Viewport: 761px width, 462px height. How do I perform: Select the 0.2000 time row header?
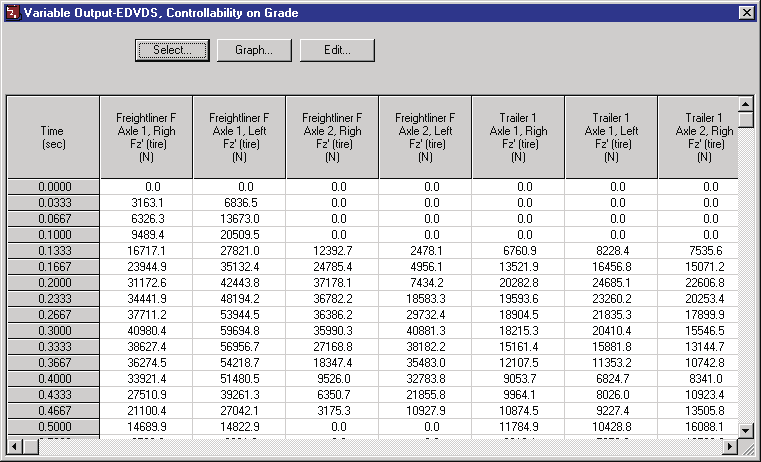point(53,283)
